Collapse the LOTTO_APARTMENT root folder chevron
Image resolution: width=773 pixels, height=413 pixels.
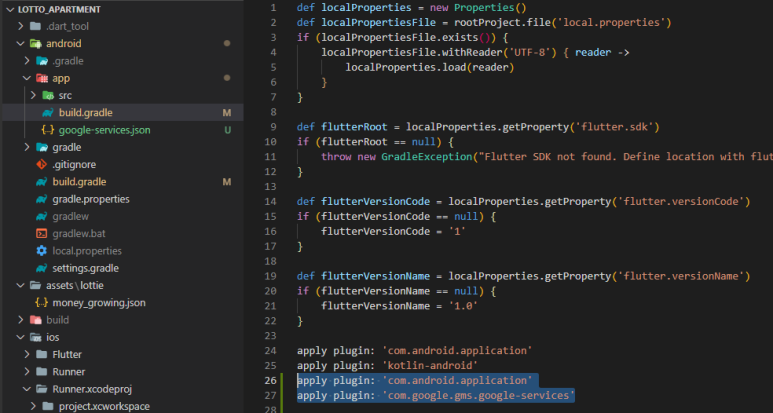(x=10, y=9)
